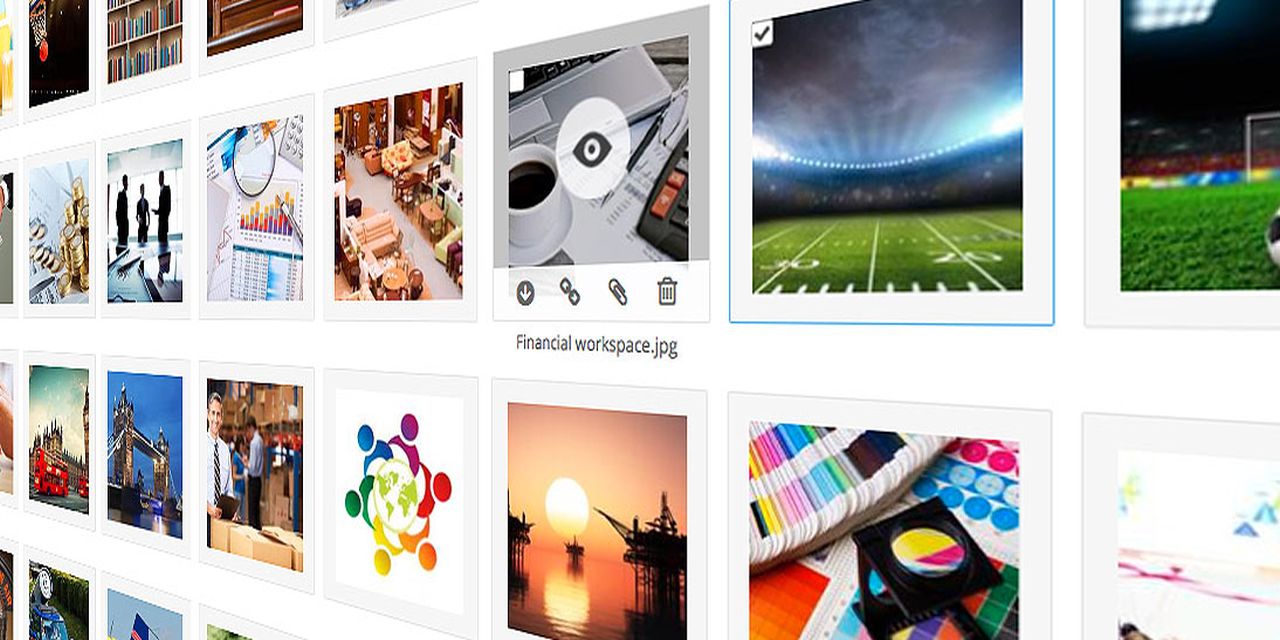The width and height of the screenshot is (1280, 640).
Task: Uncheck the selected football stadium image checkbox
Action: pos(762,34)
